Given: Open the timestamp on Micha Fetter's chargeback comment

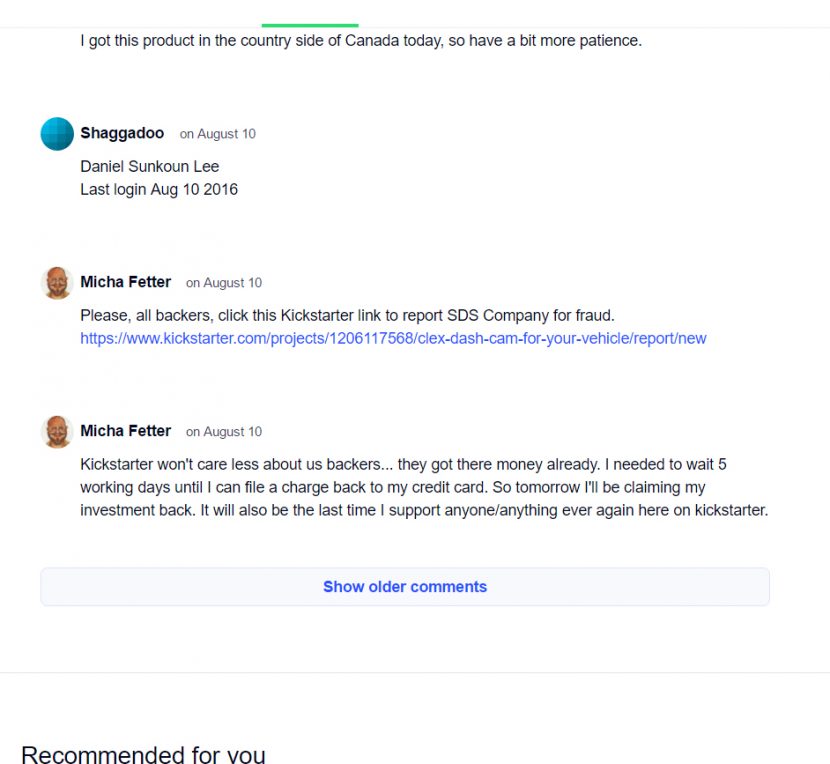Looking at the screenshot, I should [223, 432].
